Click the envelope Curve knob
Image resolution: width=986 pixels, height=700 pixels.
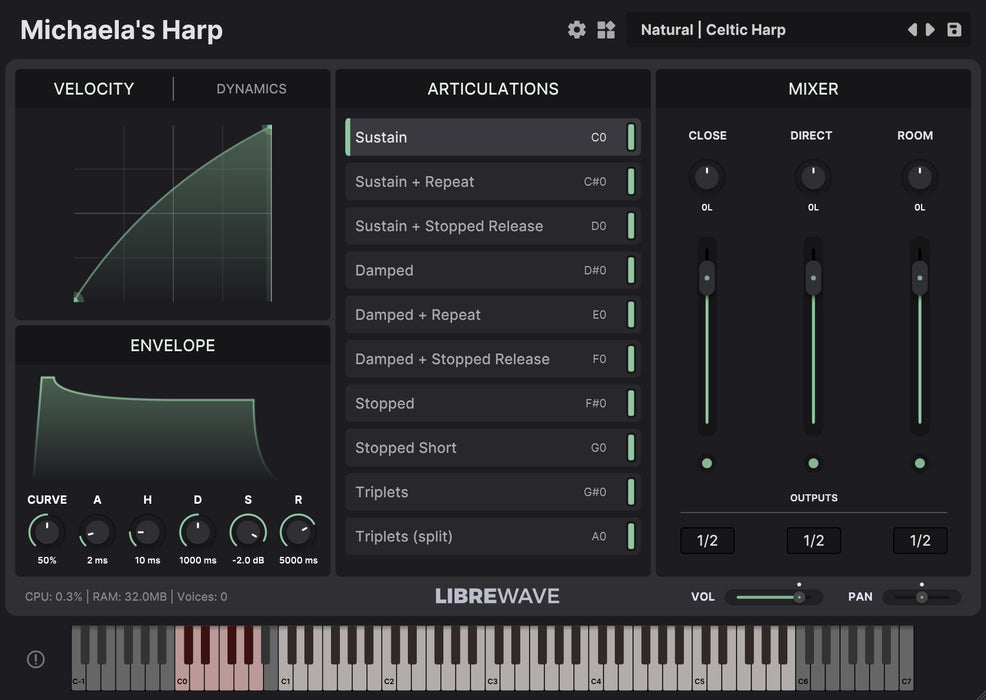[x=47, y=531]
